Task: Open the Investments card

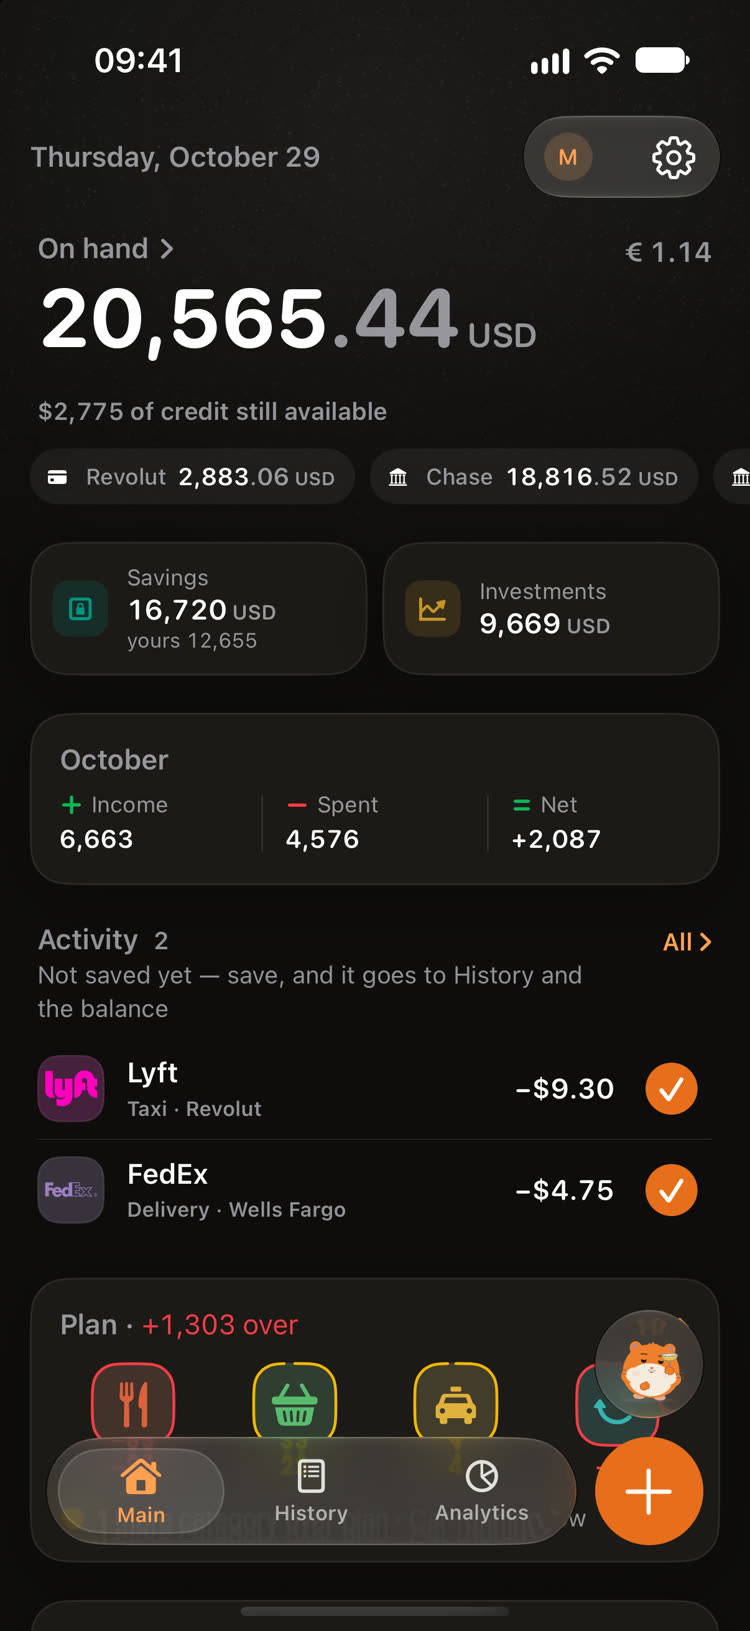Action: pos(551,608)
